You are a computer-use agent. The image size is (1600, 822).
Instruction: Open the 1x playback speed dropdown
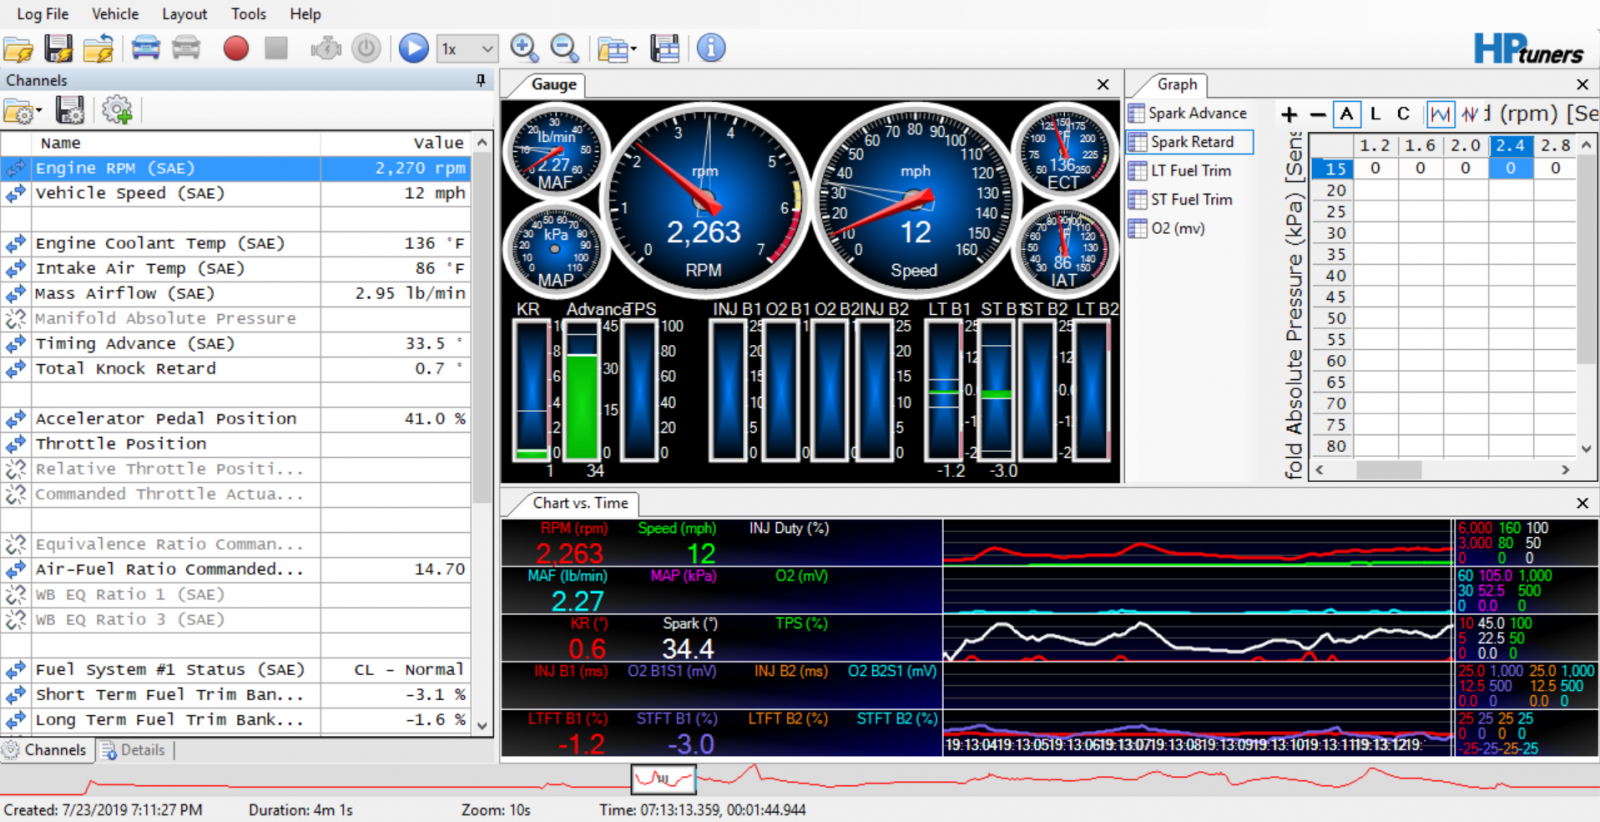coord(467,48)
